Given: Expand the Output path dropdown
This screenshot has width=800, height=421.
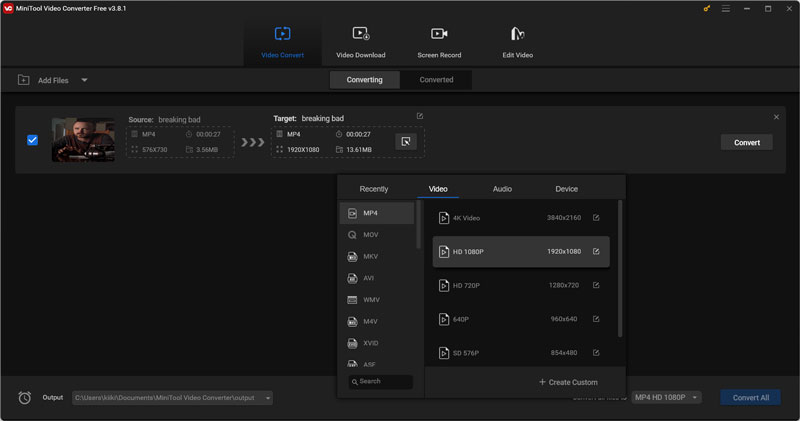Looking at the screenshot, I should (x=268, y=398).
